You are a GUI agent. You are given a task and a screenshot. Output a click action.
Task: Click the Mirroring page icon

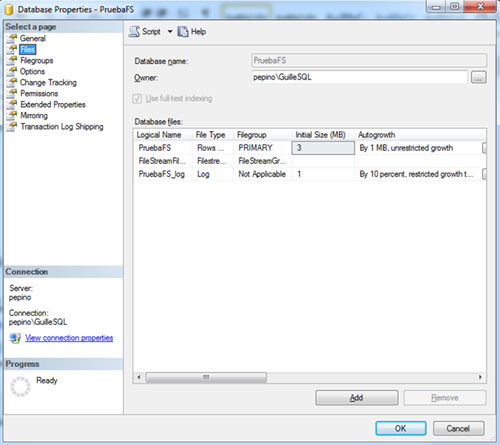12,115
